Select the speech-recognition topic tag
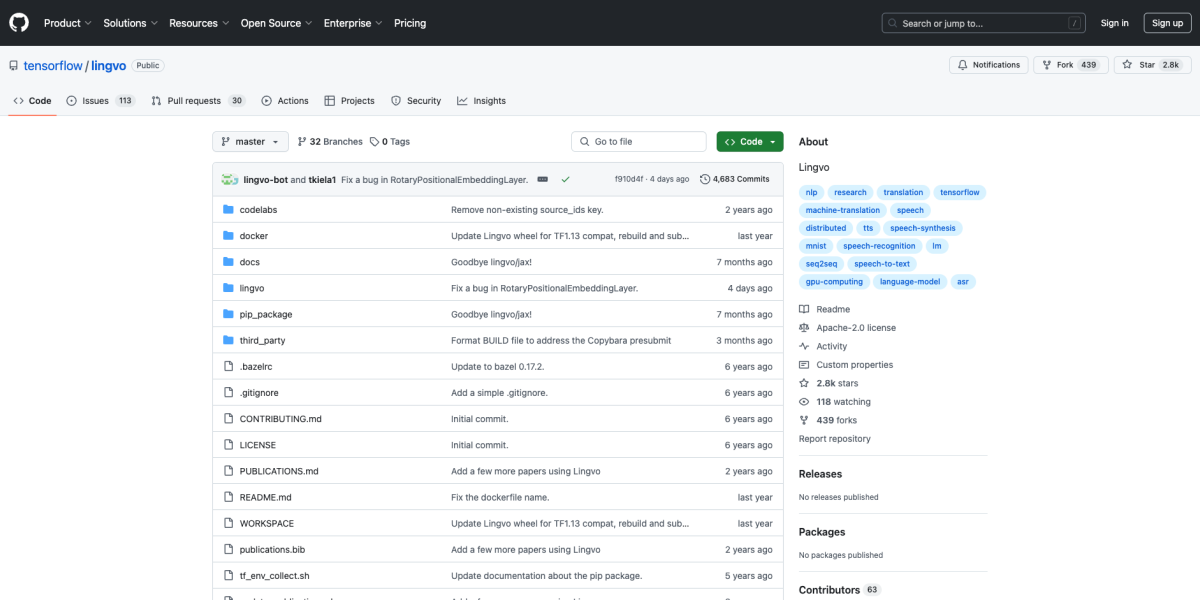 pos(879,246)
